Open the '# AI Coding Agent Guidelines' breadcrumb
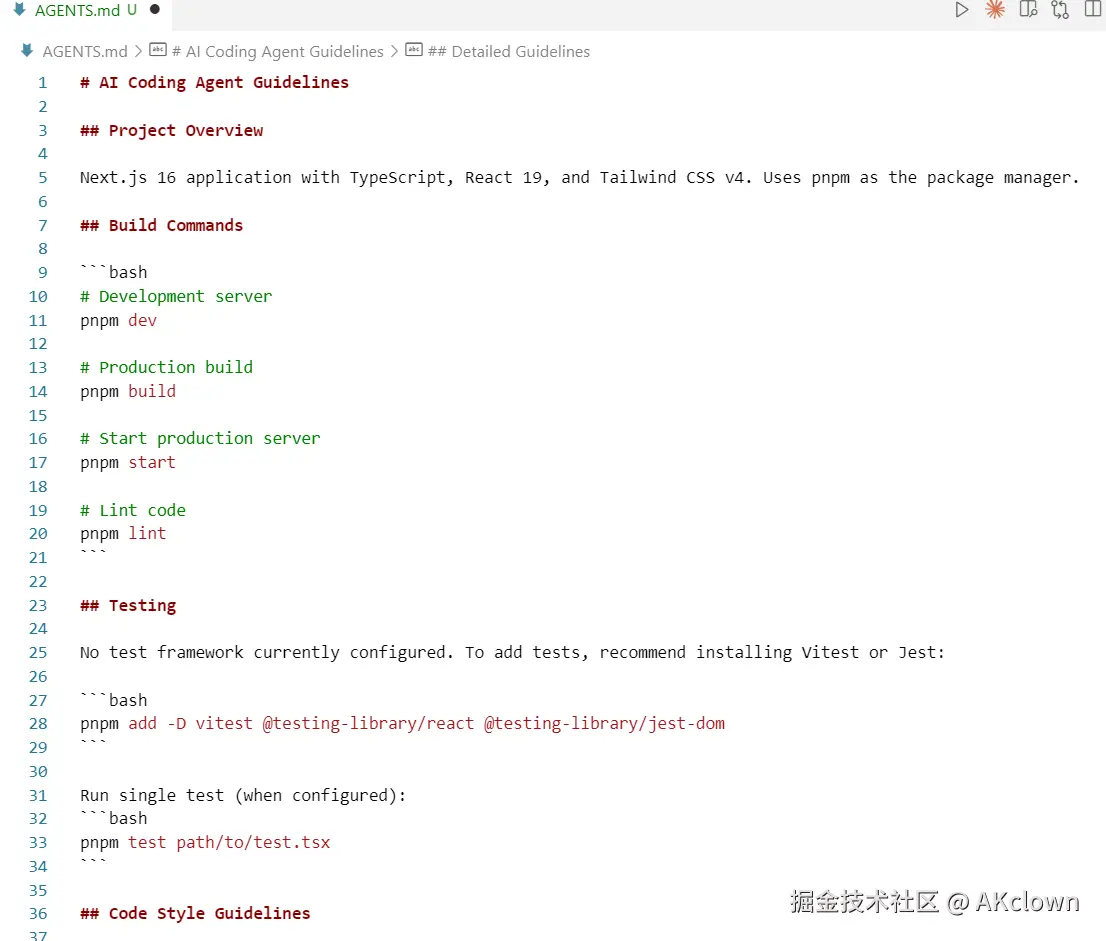1106x941 pixels. 277,51
